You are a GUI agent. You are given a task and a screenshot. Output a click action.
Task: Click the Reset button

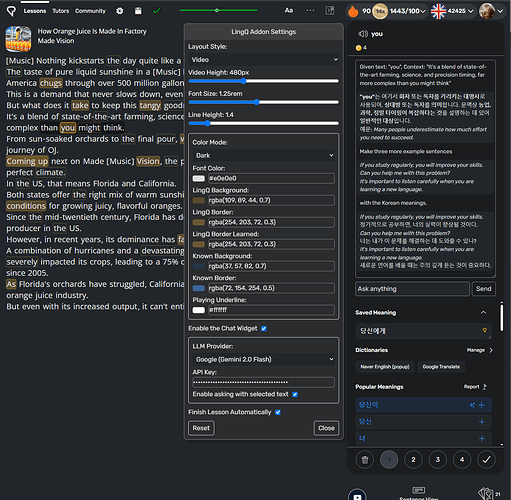(201, 428)
